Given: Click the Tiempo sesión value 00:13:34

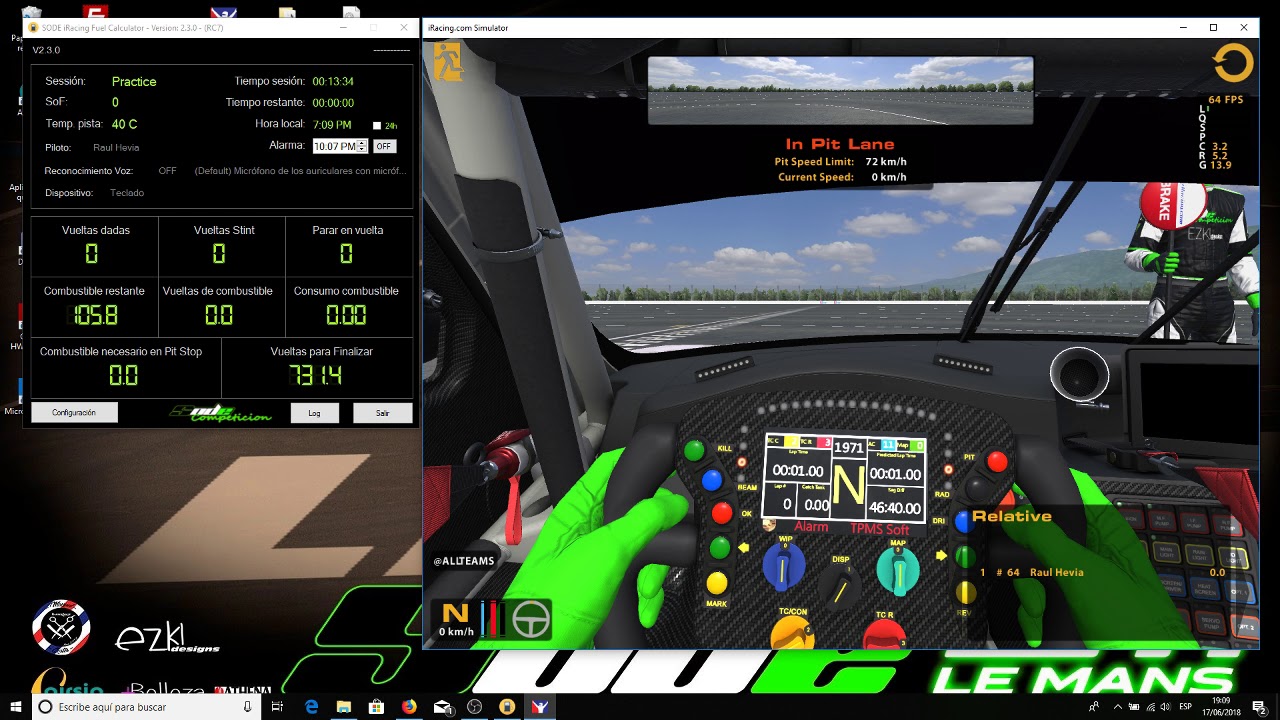Looking at the screenshot, I should tap(333, 82).
